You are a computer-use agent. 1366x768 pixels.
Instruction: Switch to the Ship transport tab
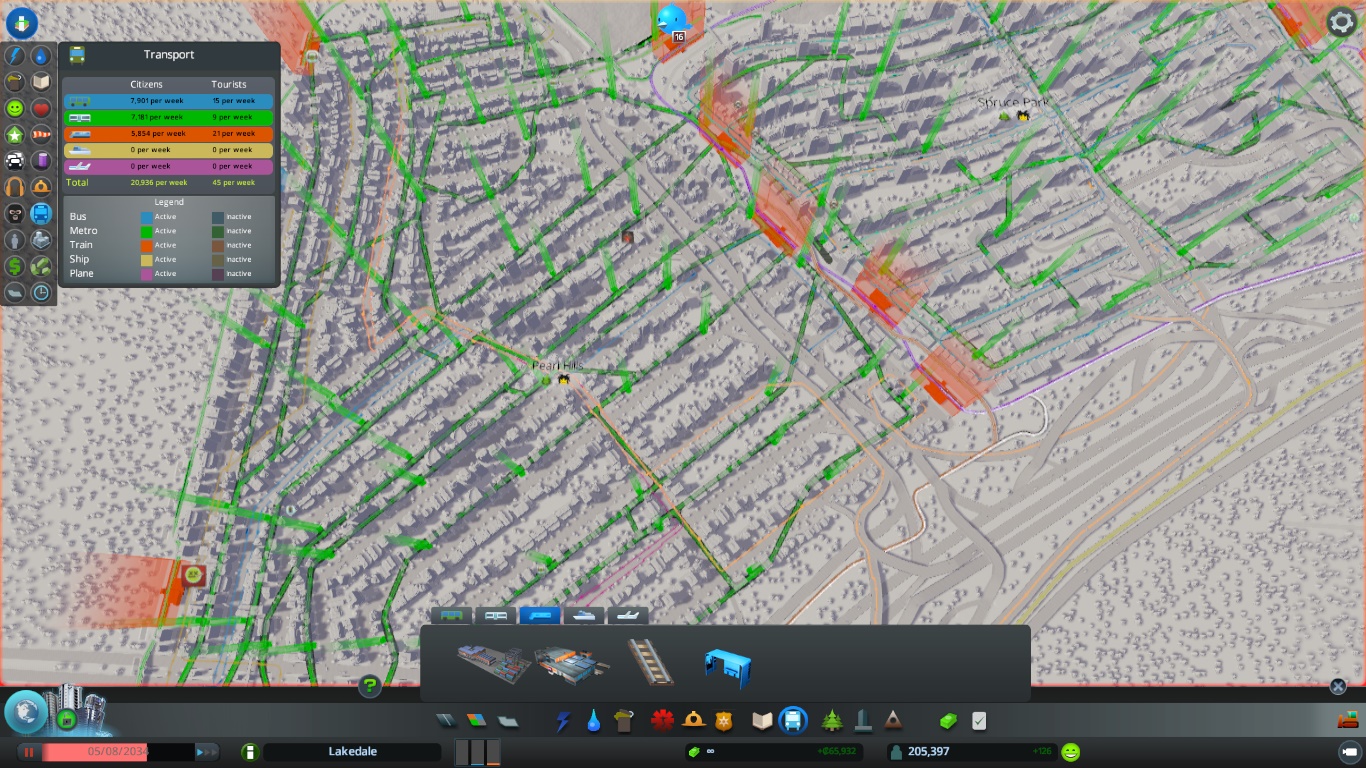coord(584,616)
